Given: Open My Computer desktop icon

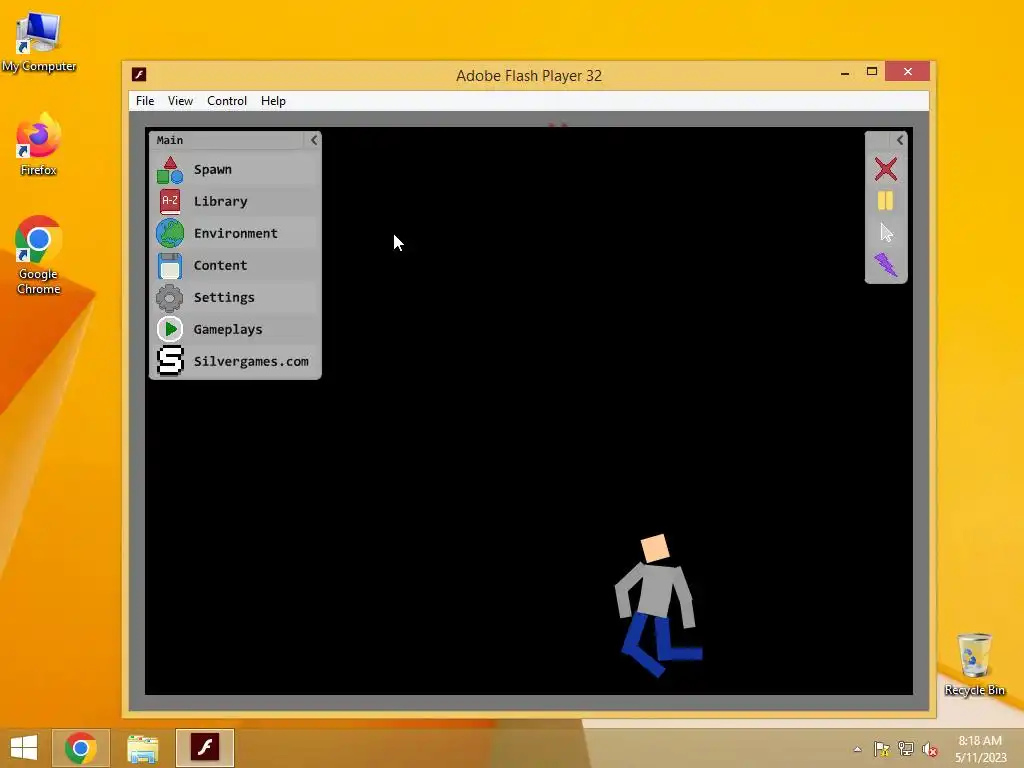Looking at the screenshot, I should click(39, 41).
